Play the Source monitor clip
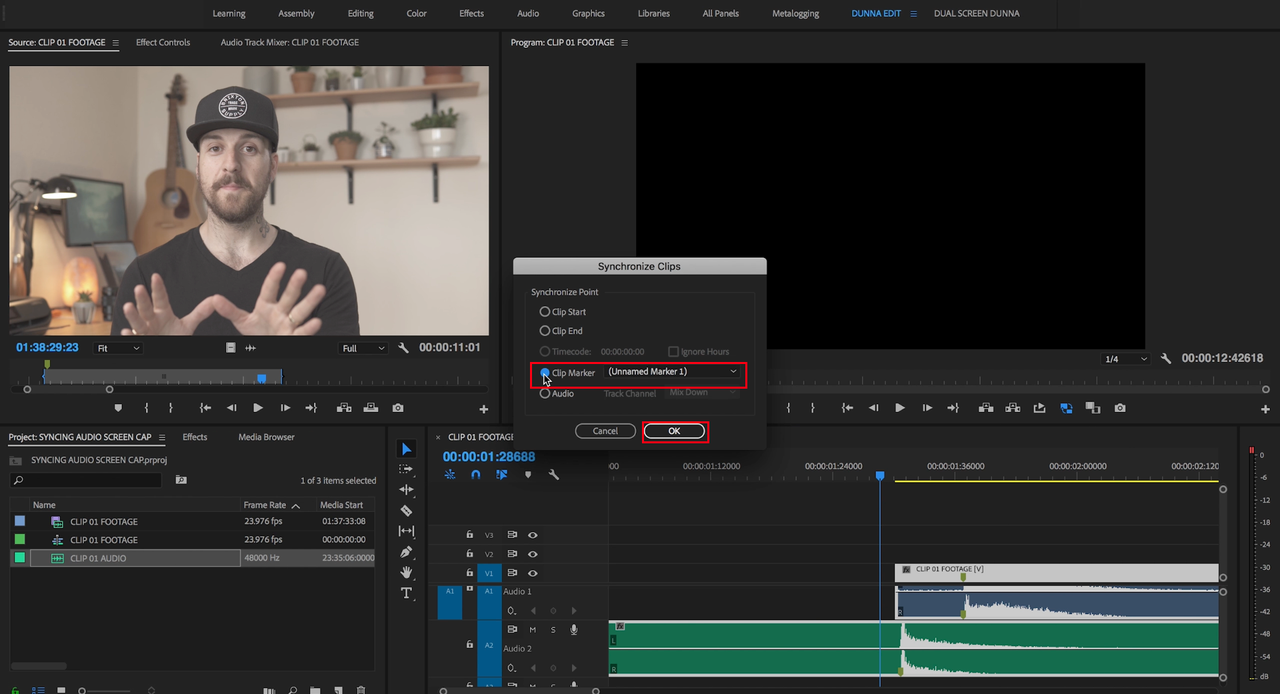 258,408
